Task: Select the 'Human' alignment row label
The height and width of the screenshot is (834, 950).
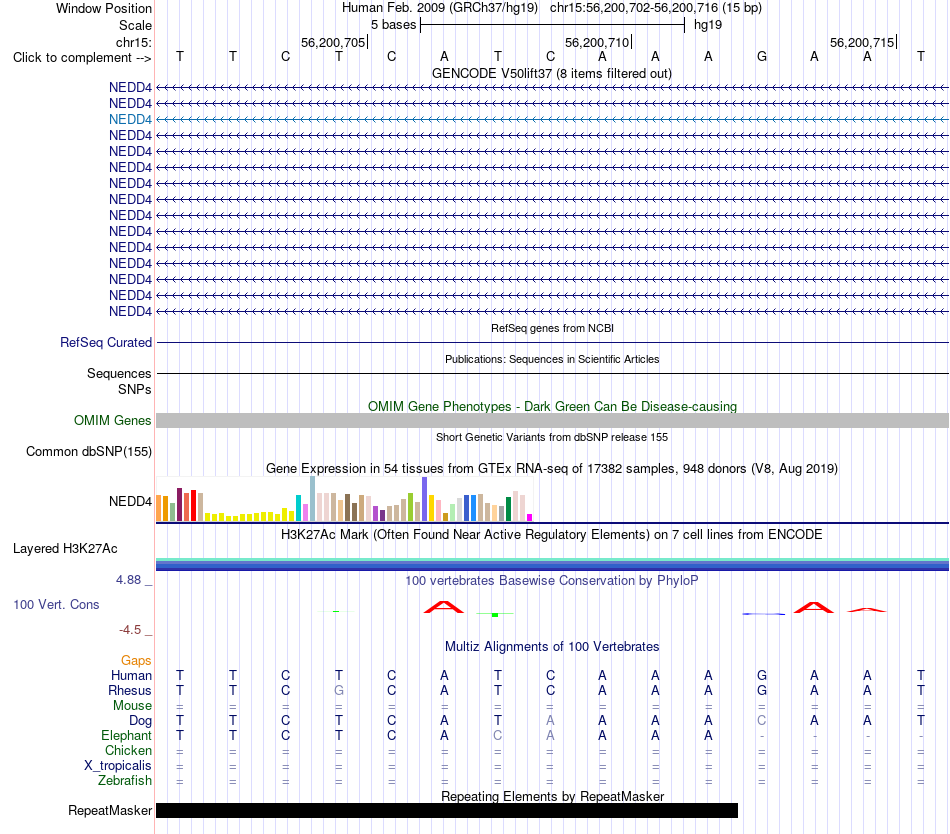Action: [x=131, y=675]
